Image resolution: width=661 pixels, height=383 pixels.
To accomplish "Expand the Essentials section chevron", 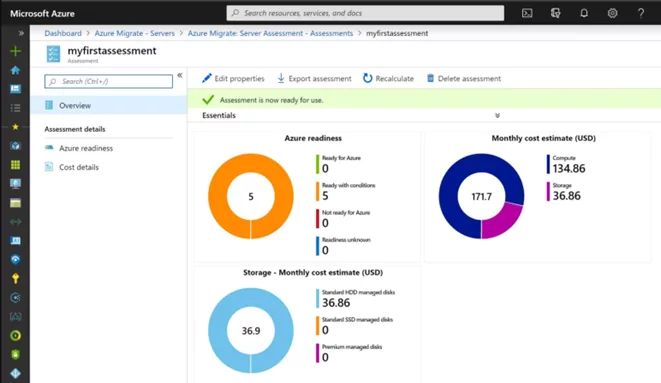I will pyautogui.click(x=497, y=115).
